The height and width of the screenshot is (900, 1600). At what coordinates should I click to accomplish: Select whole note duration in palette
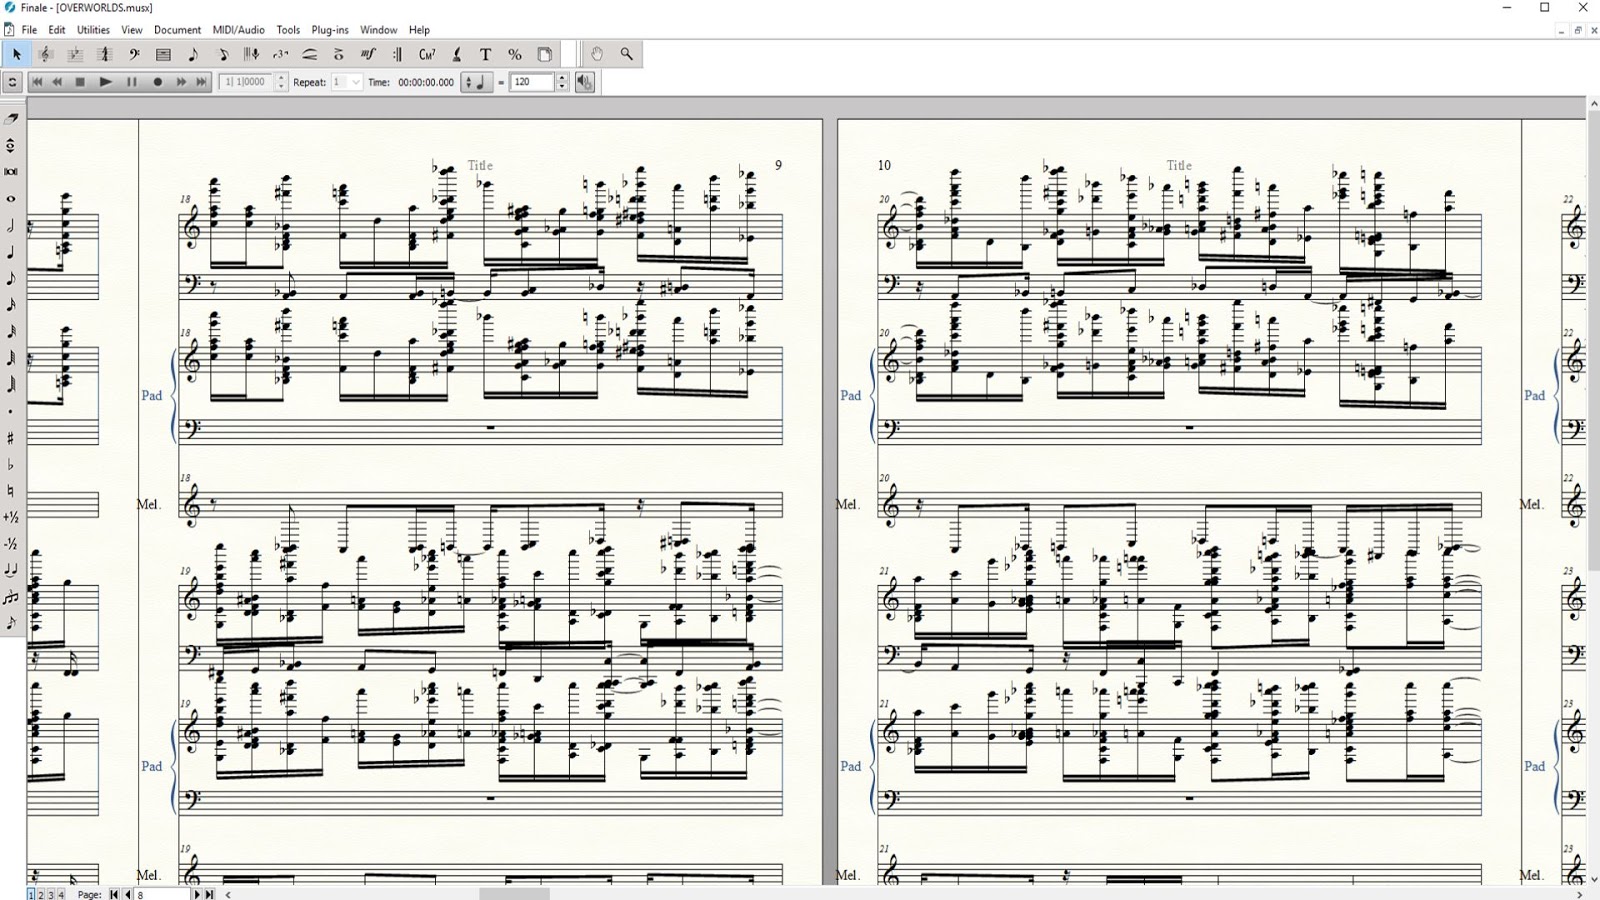11,198
